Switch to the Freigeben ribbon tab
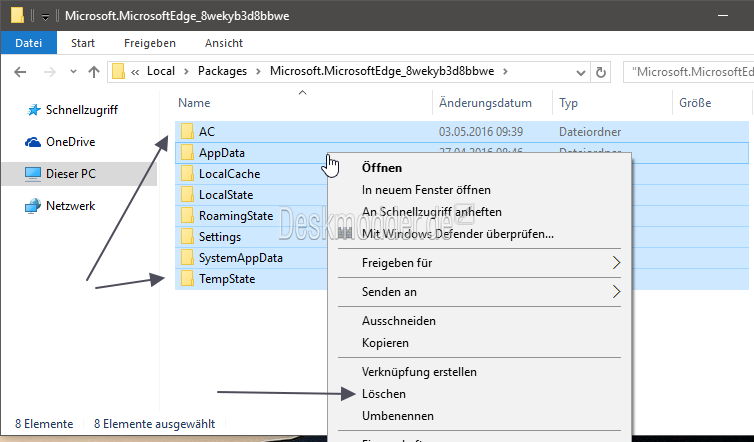 pyautogui.click(x=150, y=43)
